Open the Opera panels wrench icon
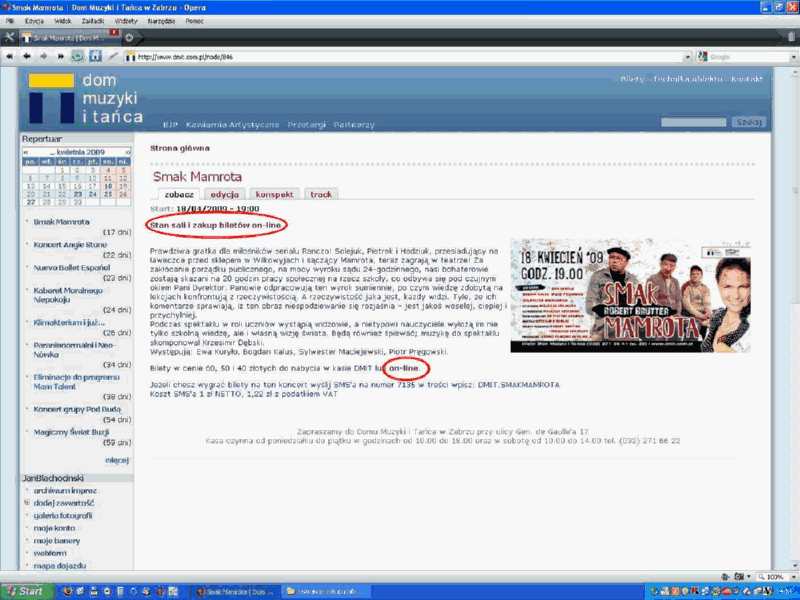Screen dimensions: 800x600 pos(10,37)
